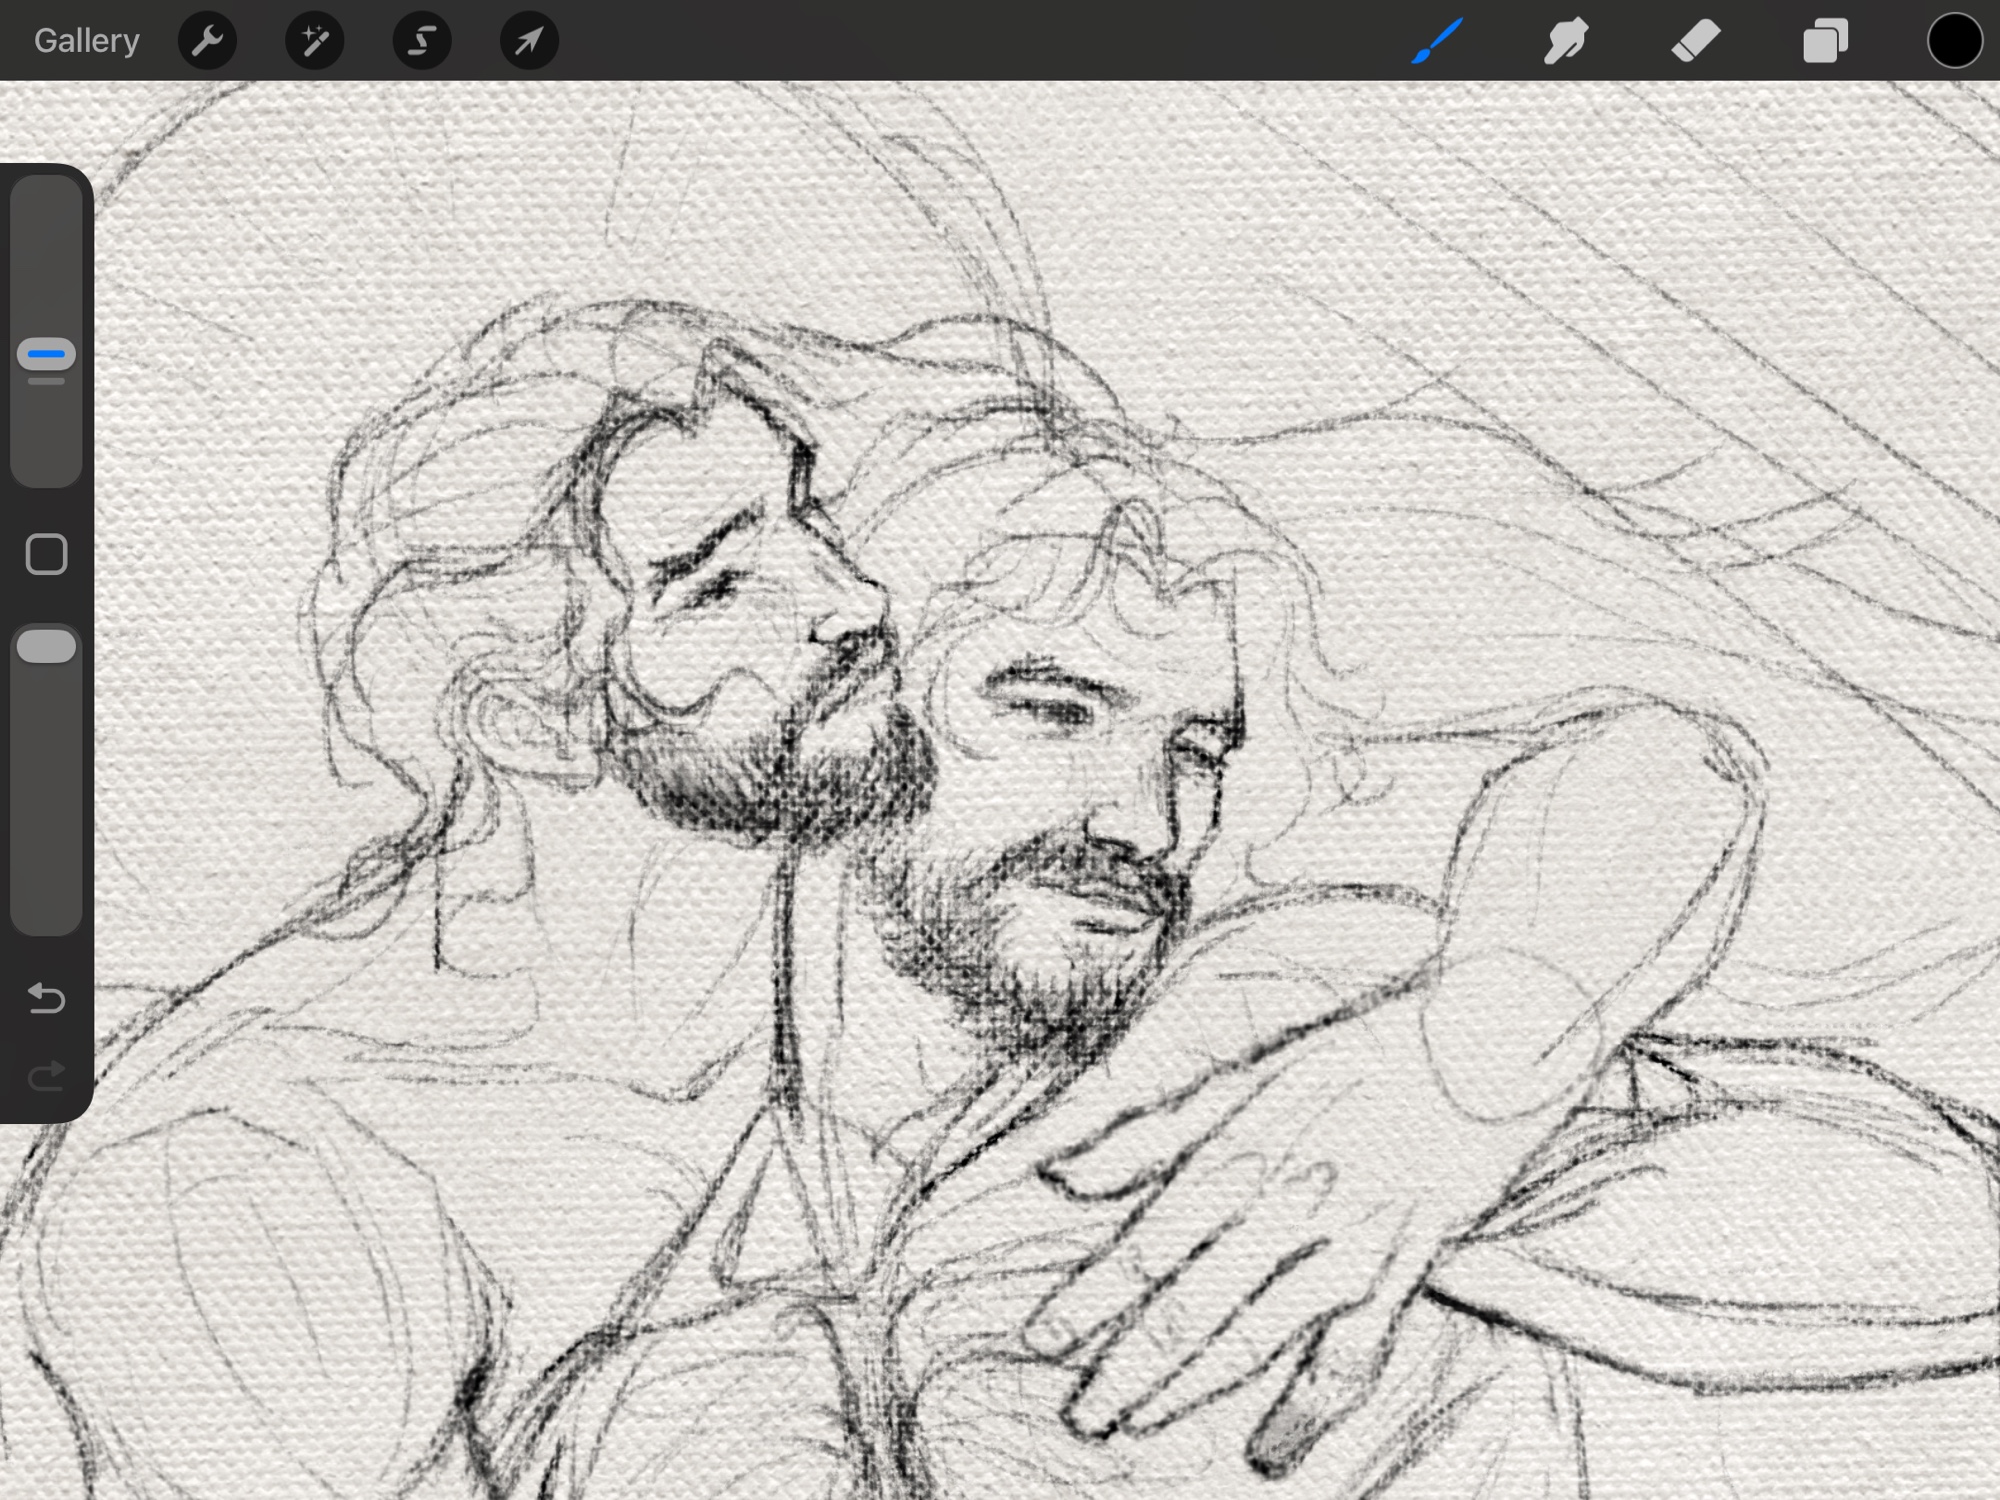Screen dimensions: 2000x1500
Task: Return to the Gallery
Action: (86, 41)
